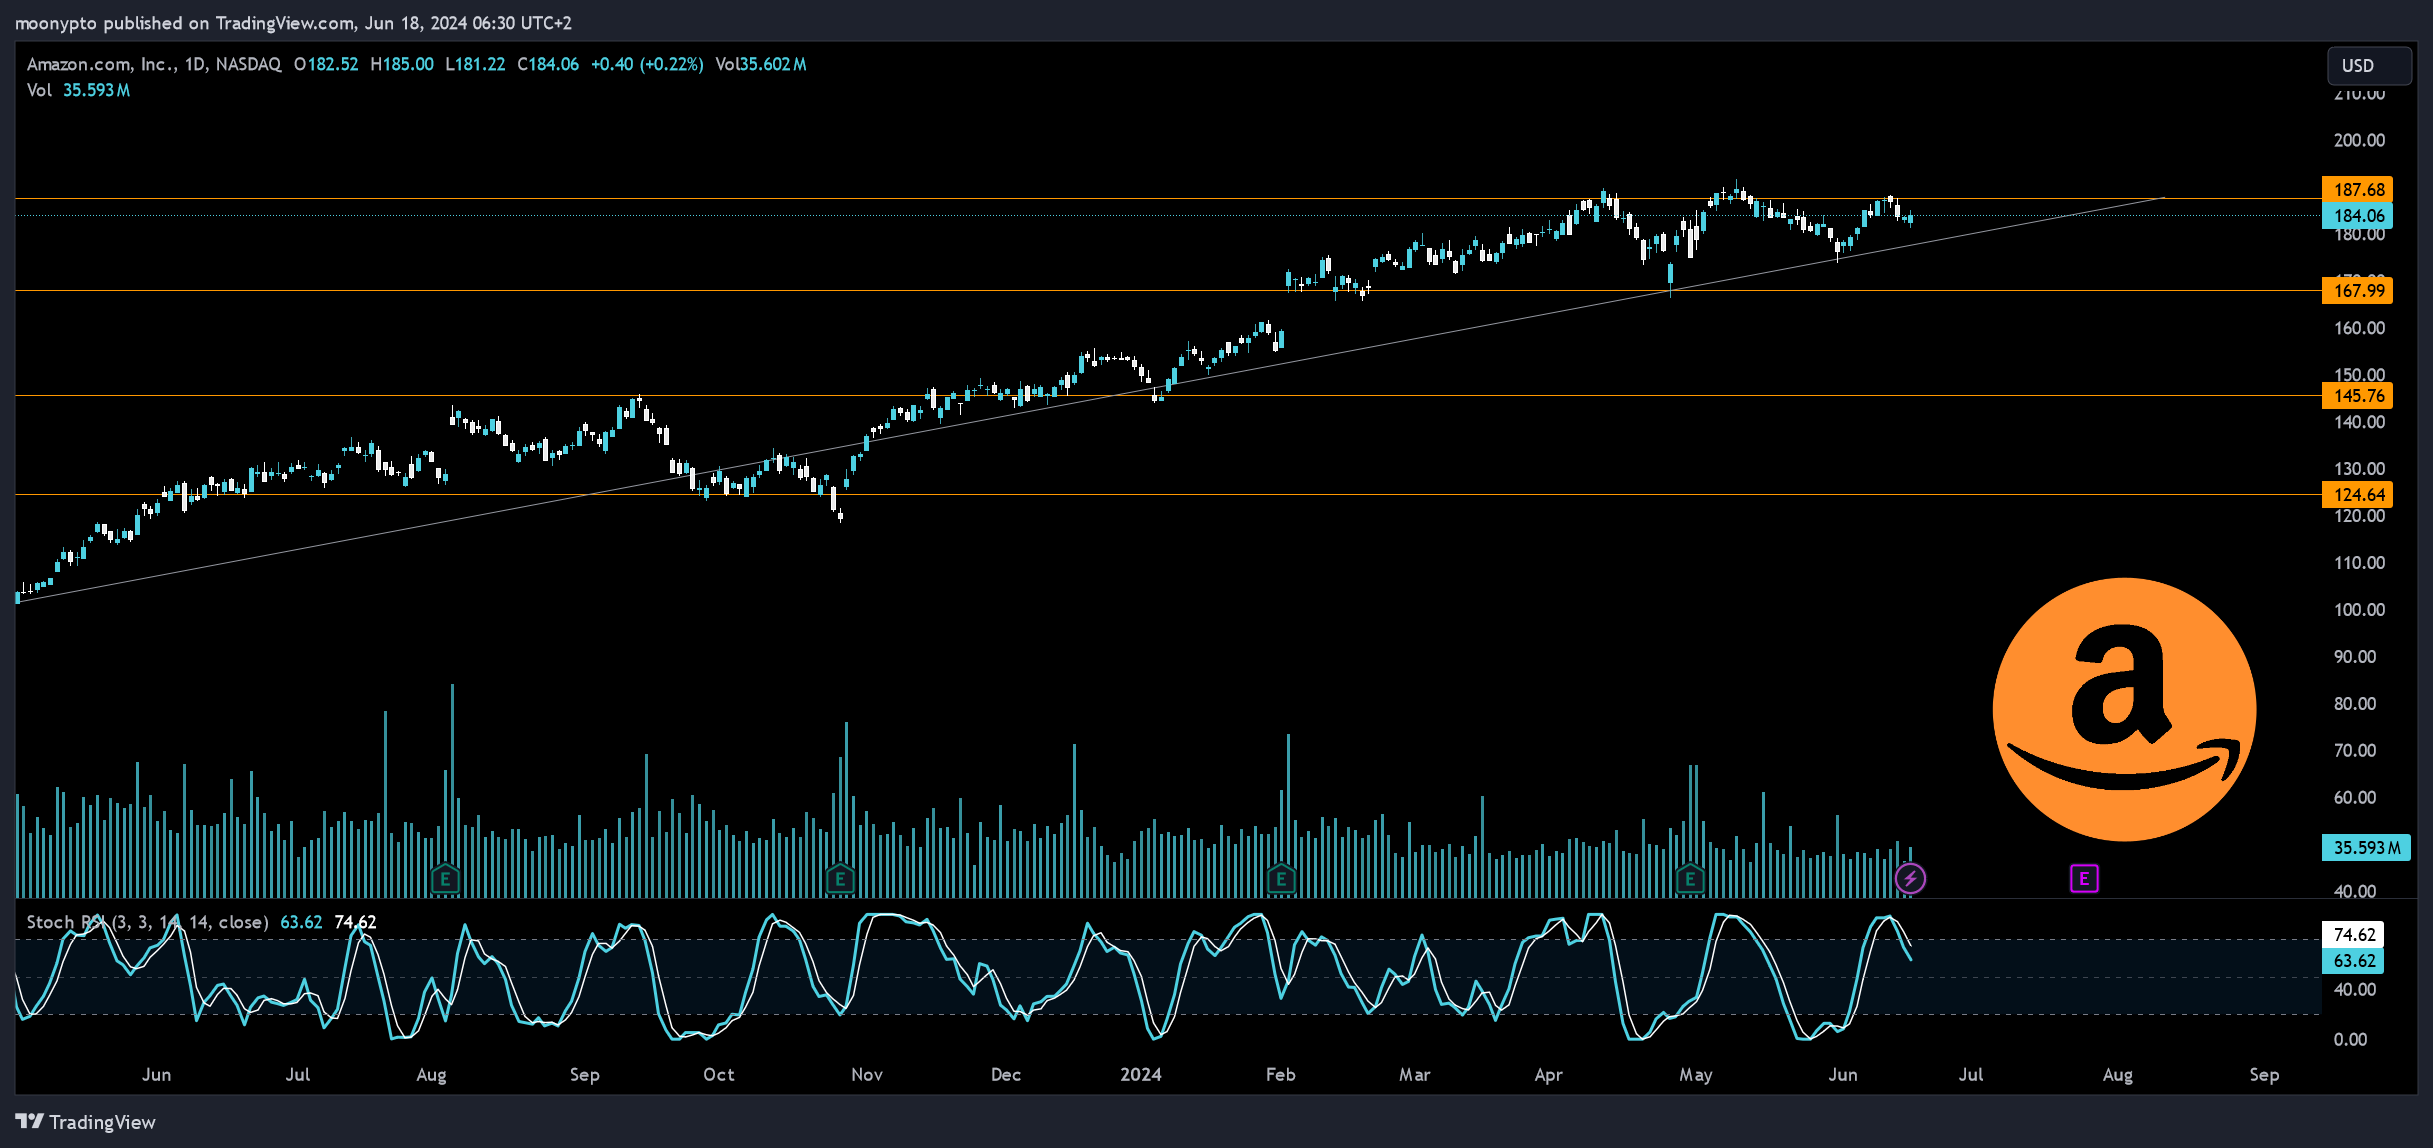Click the 160.00 price axis tick
Viewport: 2433px width, 1148px height.
coord(2359,328)
